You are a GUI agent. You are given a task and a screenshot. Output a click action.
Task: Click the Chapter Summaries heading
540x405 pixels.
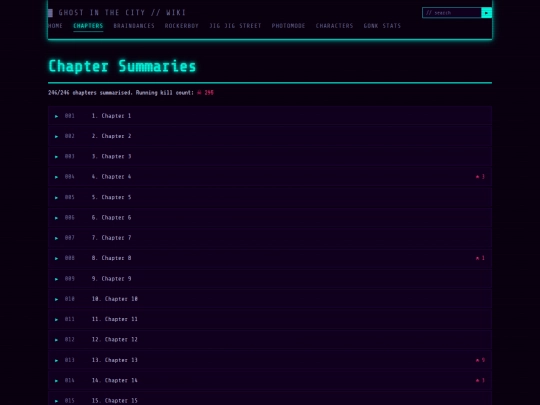tap(122, 66)
